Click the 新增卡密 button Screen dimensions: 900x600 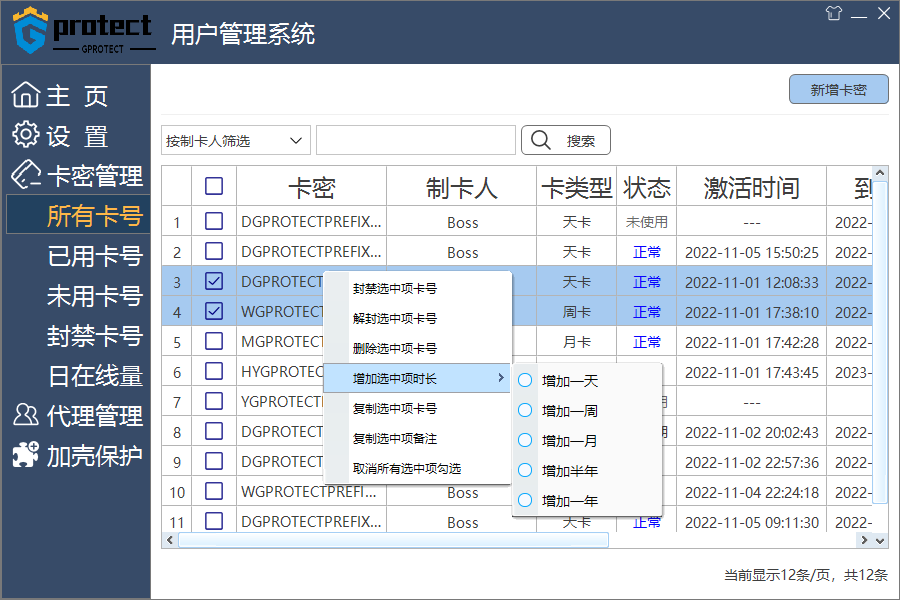tap(839, 90)
